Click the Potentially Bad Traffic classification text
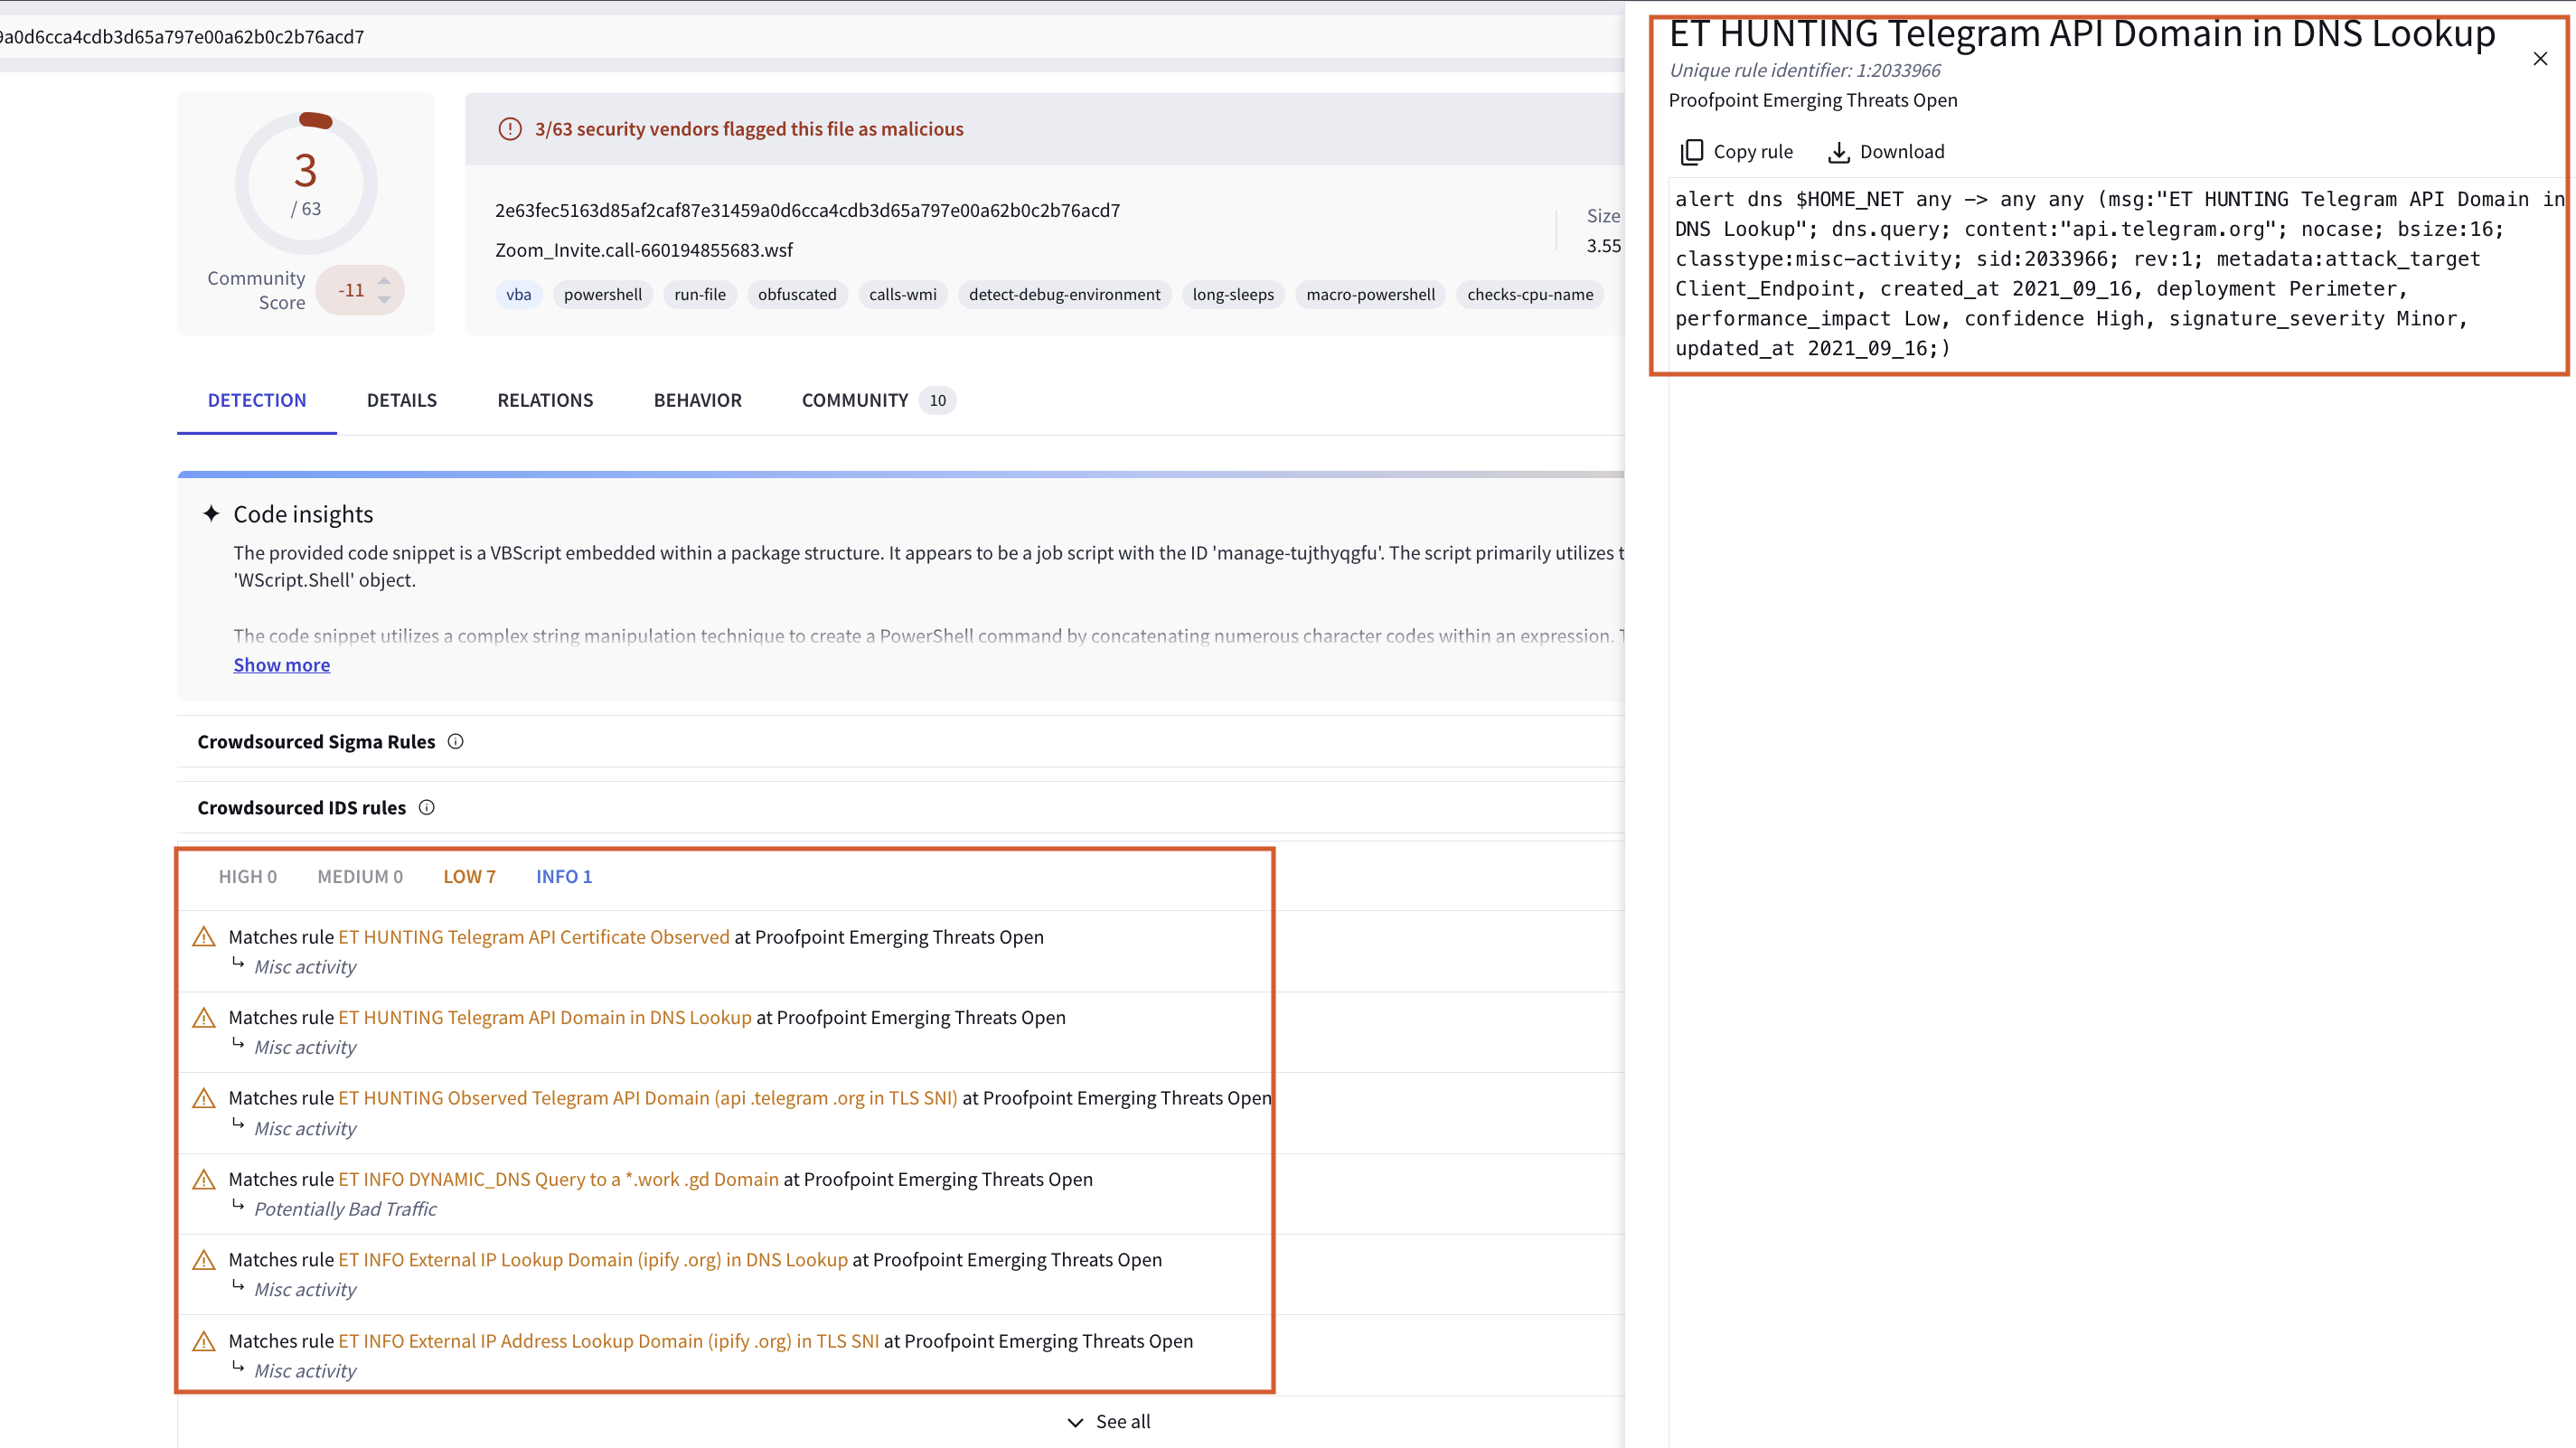 [345, 1209]
